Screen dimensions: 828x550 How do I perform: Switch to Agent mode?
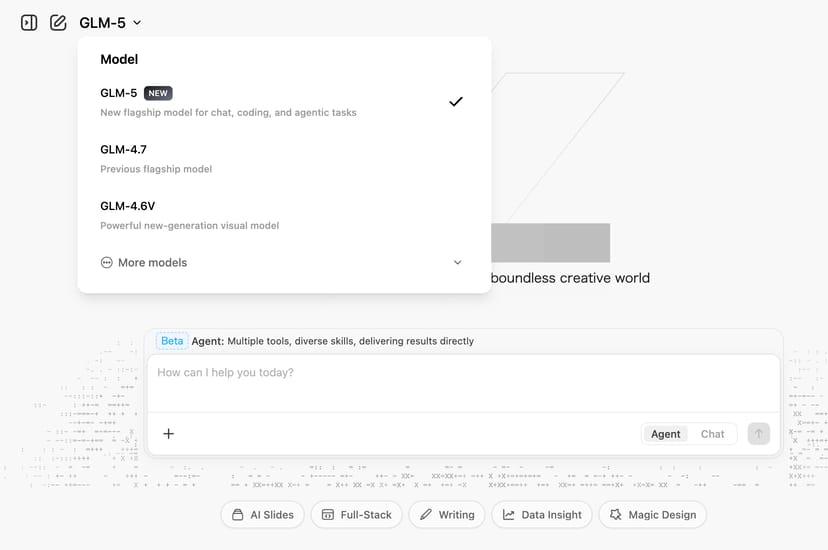(665, 434)
